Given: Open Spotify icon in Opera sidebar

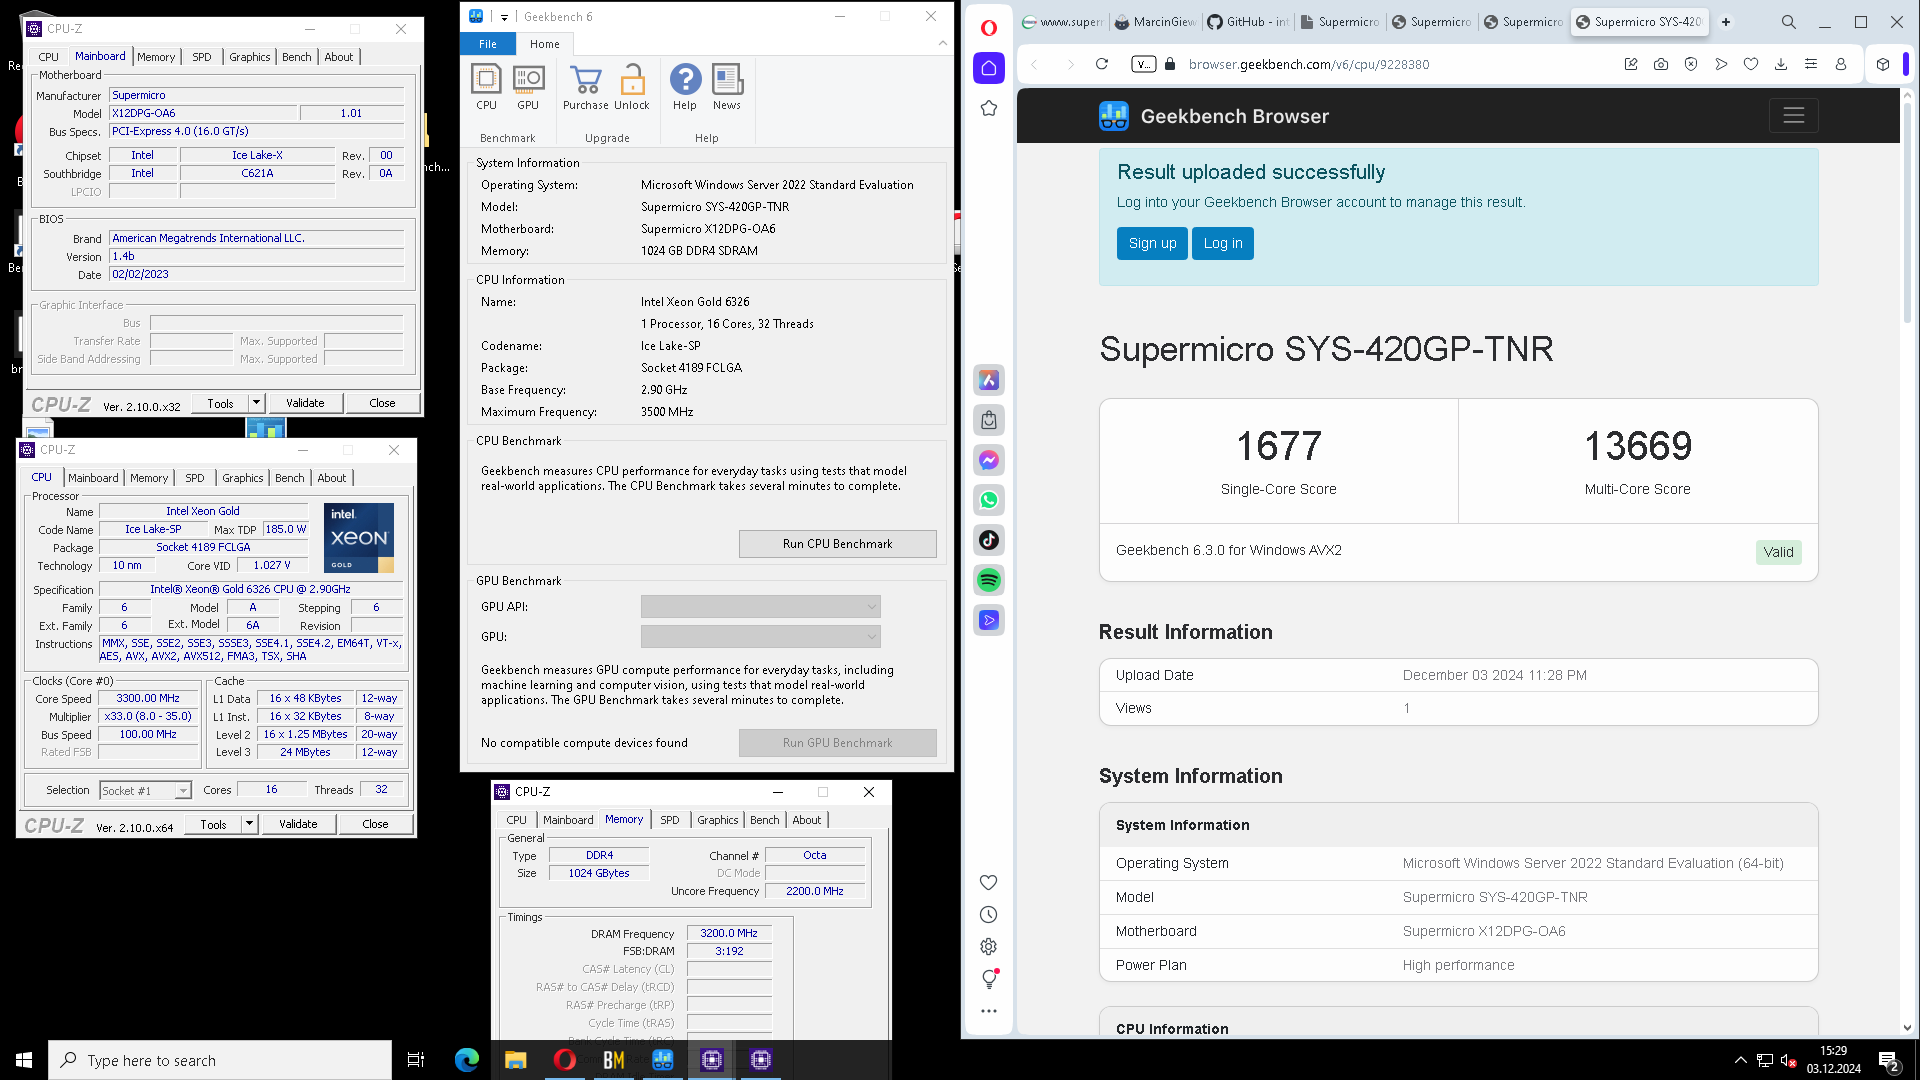Looking at the screenshot, I should (x=989, y=580).
